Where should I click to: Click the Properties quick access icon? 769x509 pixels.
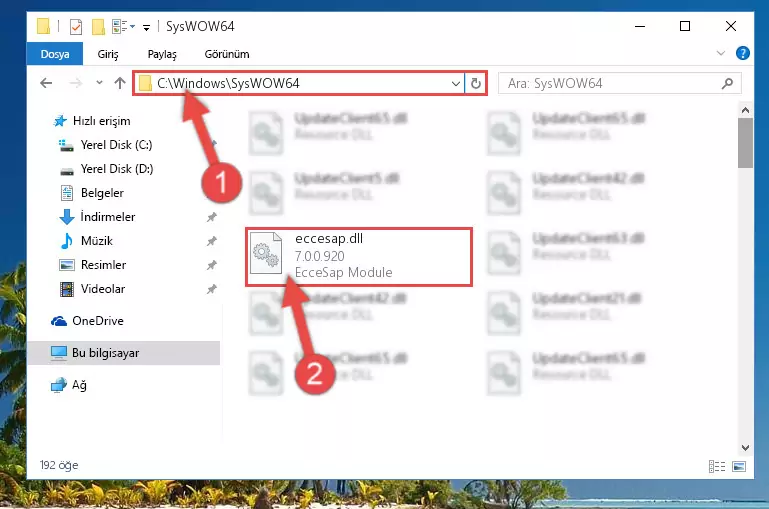pos(76,26)
